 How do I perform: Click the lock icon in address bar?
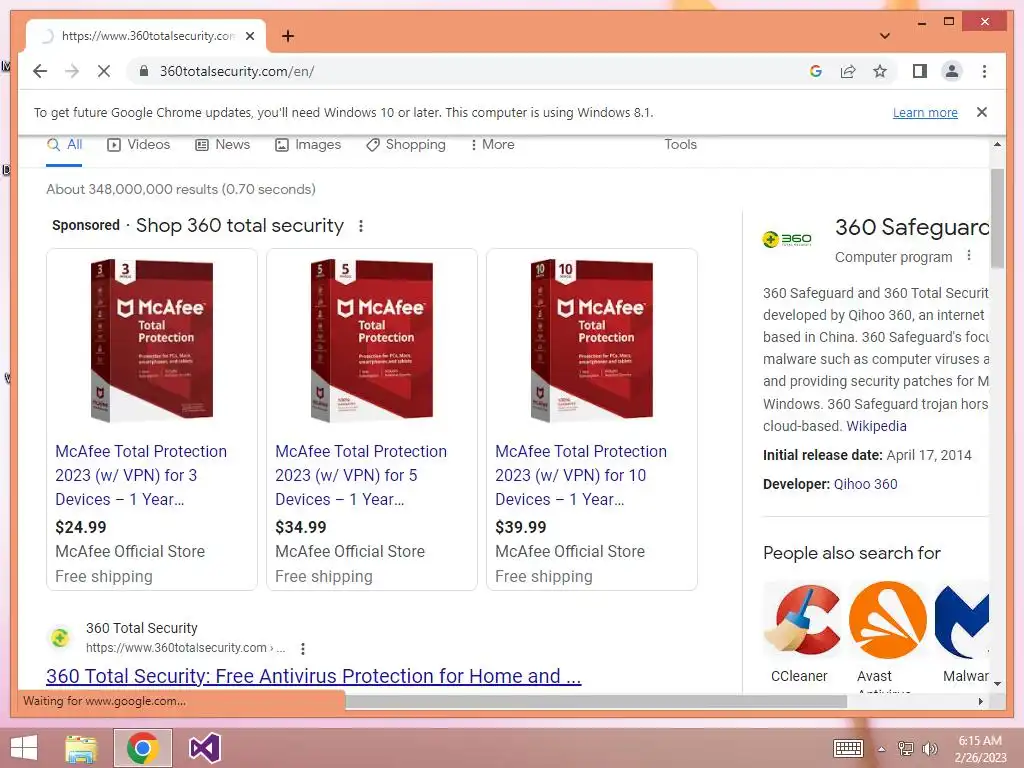144,71
